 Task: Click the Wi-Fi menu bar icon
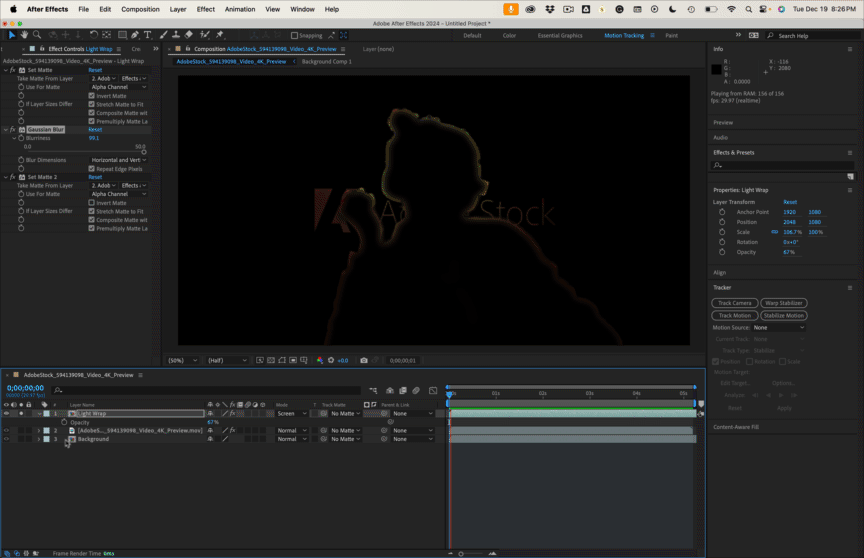coord(731,9)
